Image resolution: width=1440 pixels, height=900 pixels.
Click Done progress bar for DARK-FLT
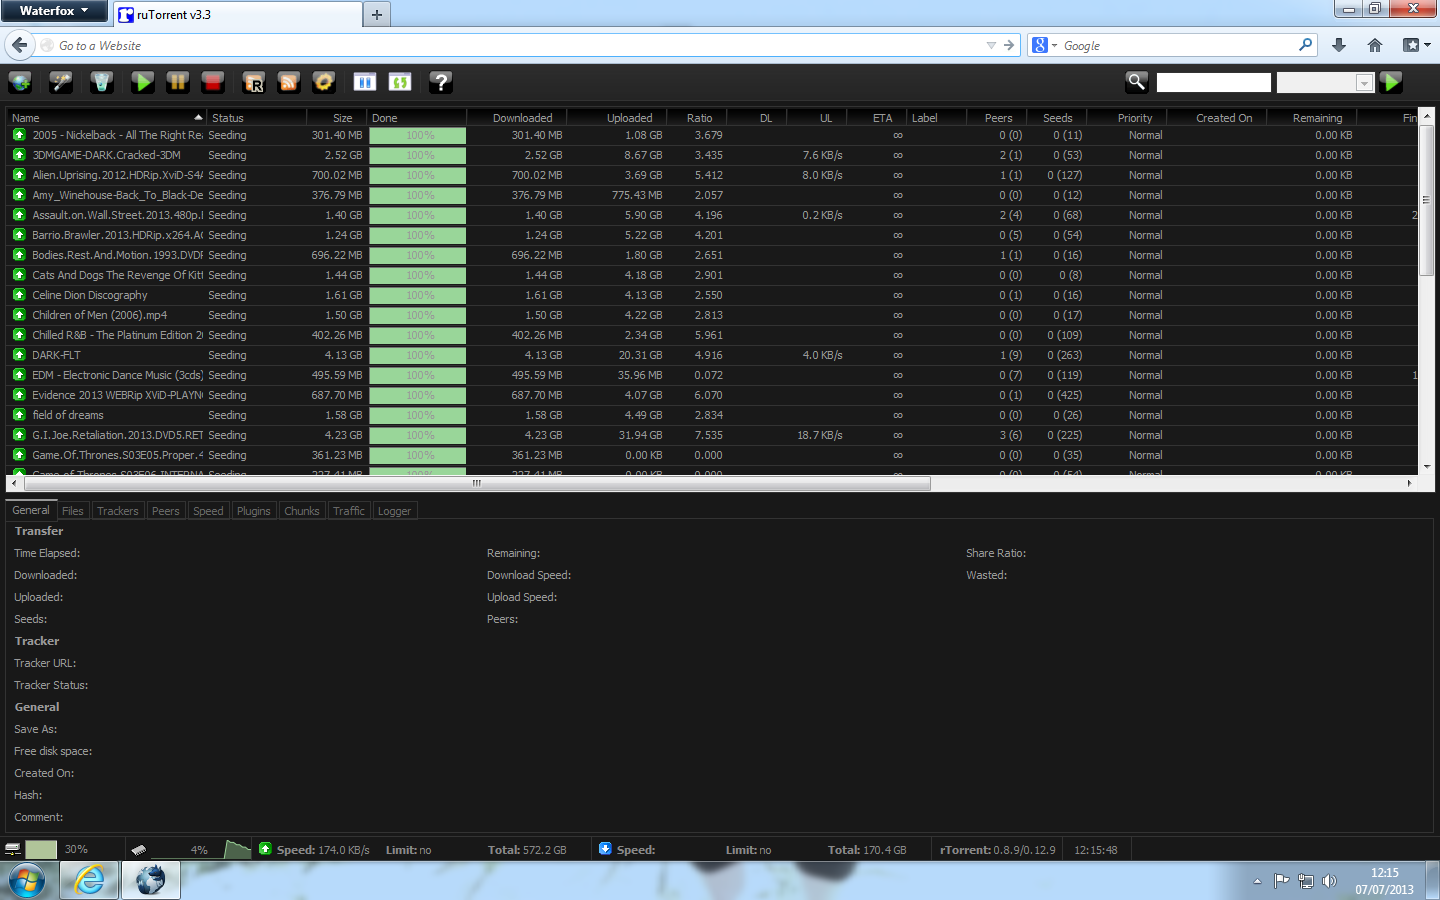pyautogui.click(x=418, y=355)
